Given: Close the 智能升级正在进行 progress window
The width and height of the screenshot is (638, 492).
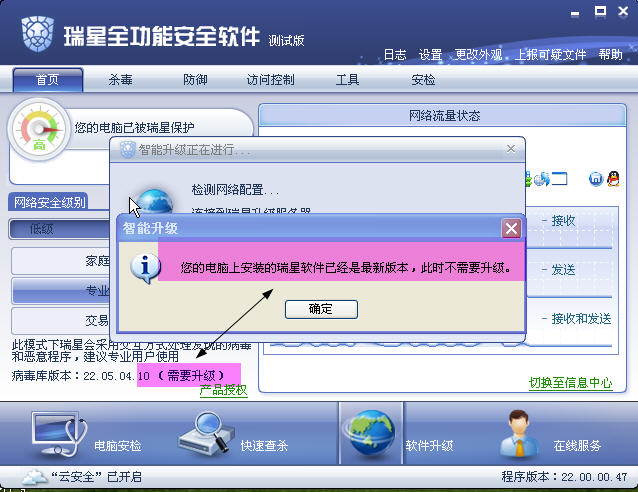Looking at the screenshot, I should (x=511, y=149).
